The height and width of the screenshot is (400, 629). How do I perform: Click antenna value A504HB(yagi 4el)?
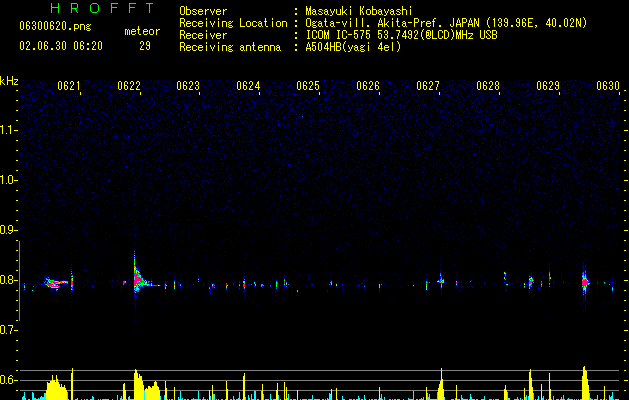353,47
